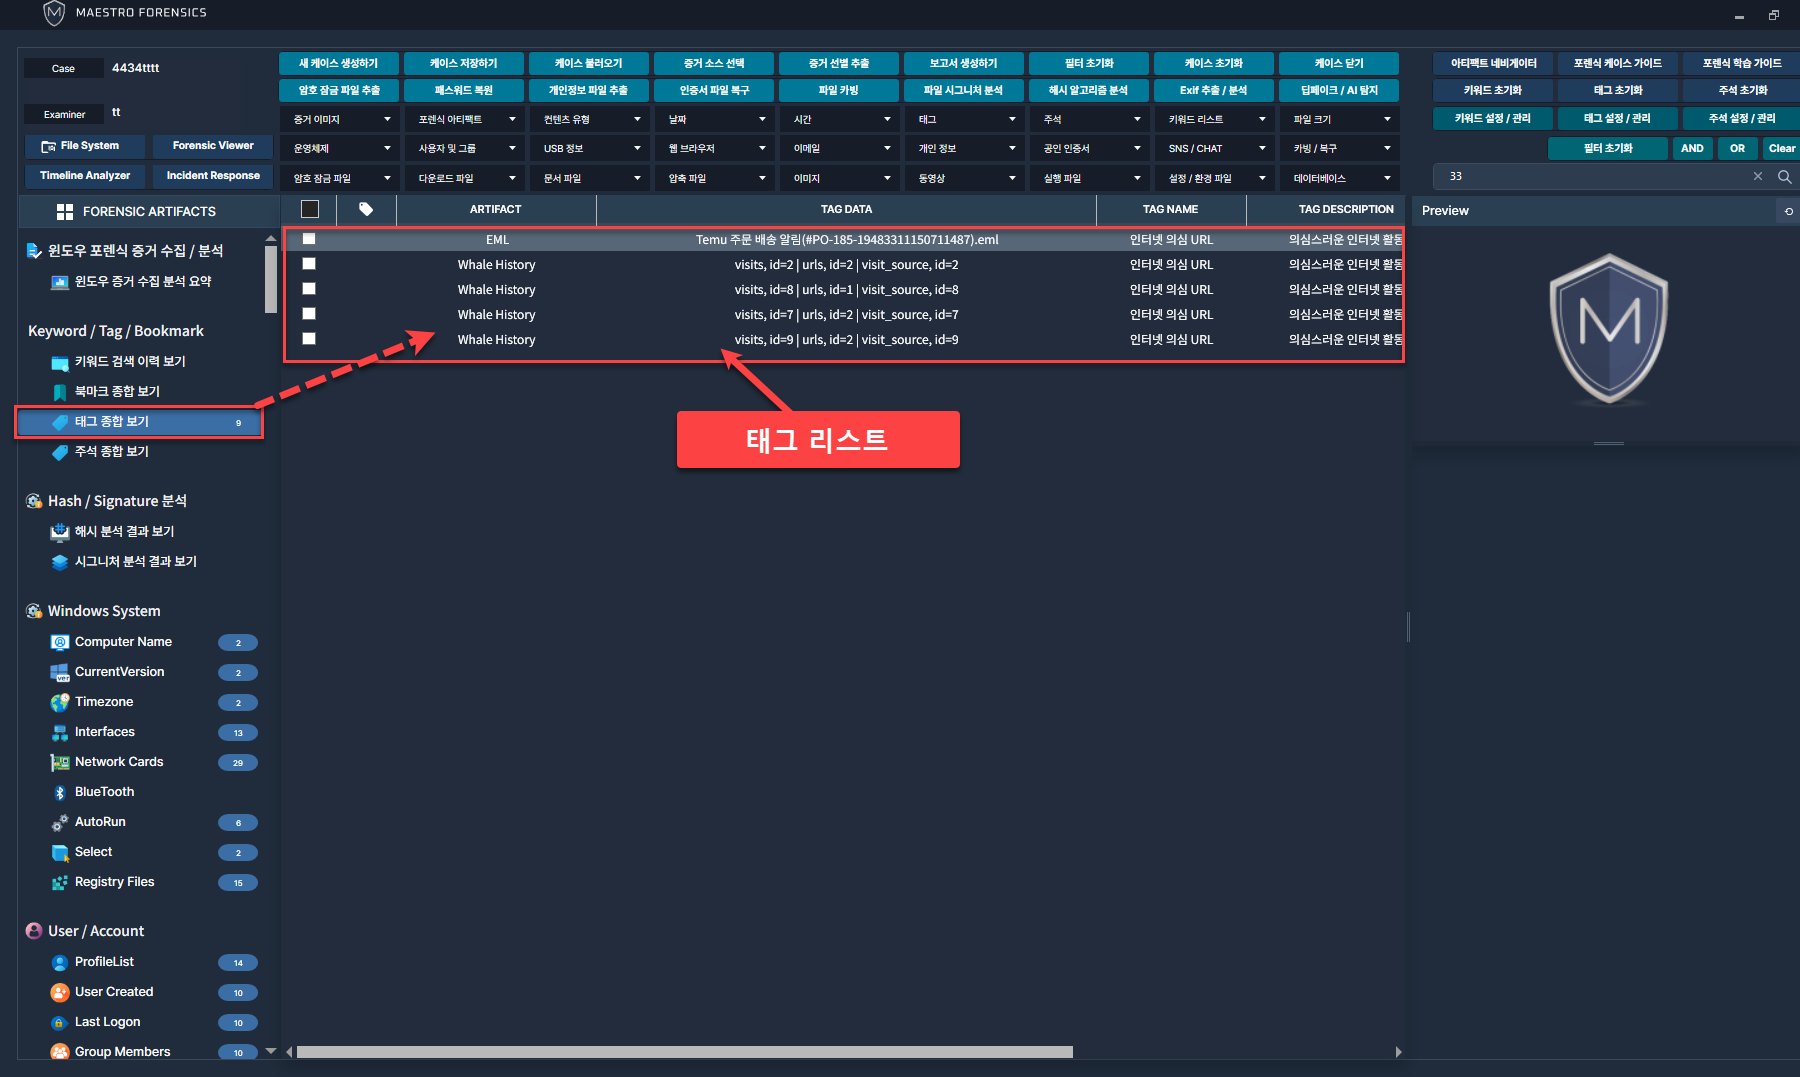The height and width of the screenshot is (1077, 1800).
Task: Click the Preview panel refresh icon
Action: (x=1788, y=211)
